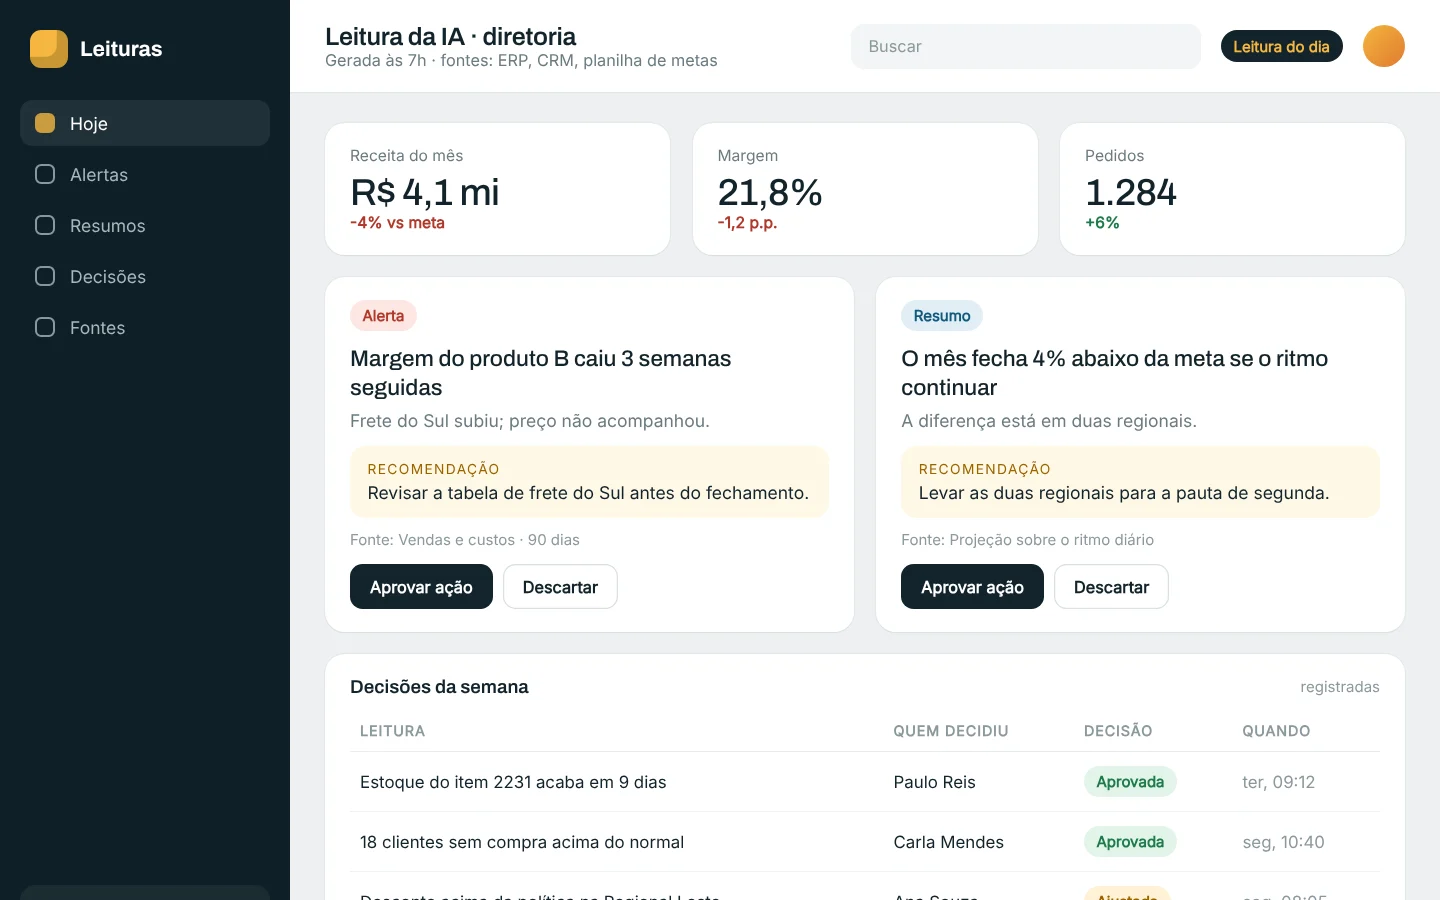Viewport: 1440px width, 900px height.
Task: Click the 'registradas' label
Action: [1339, 687]
